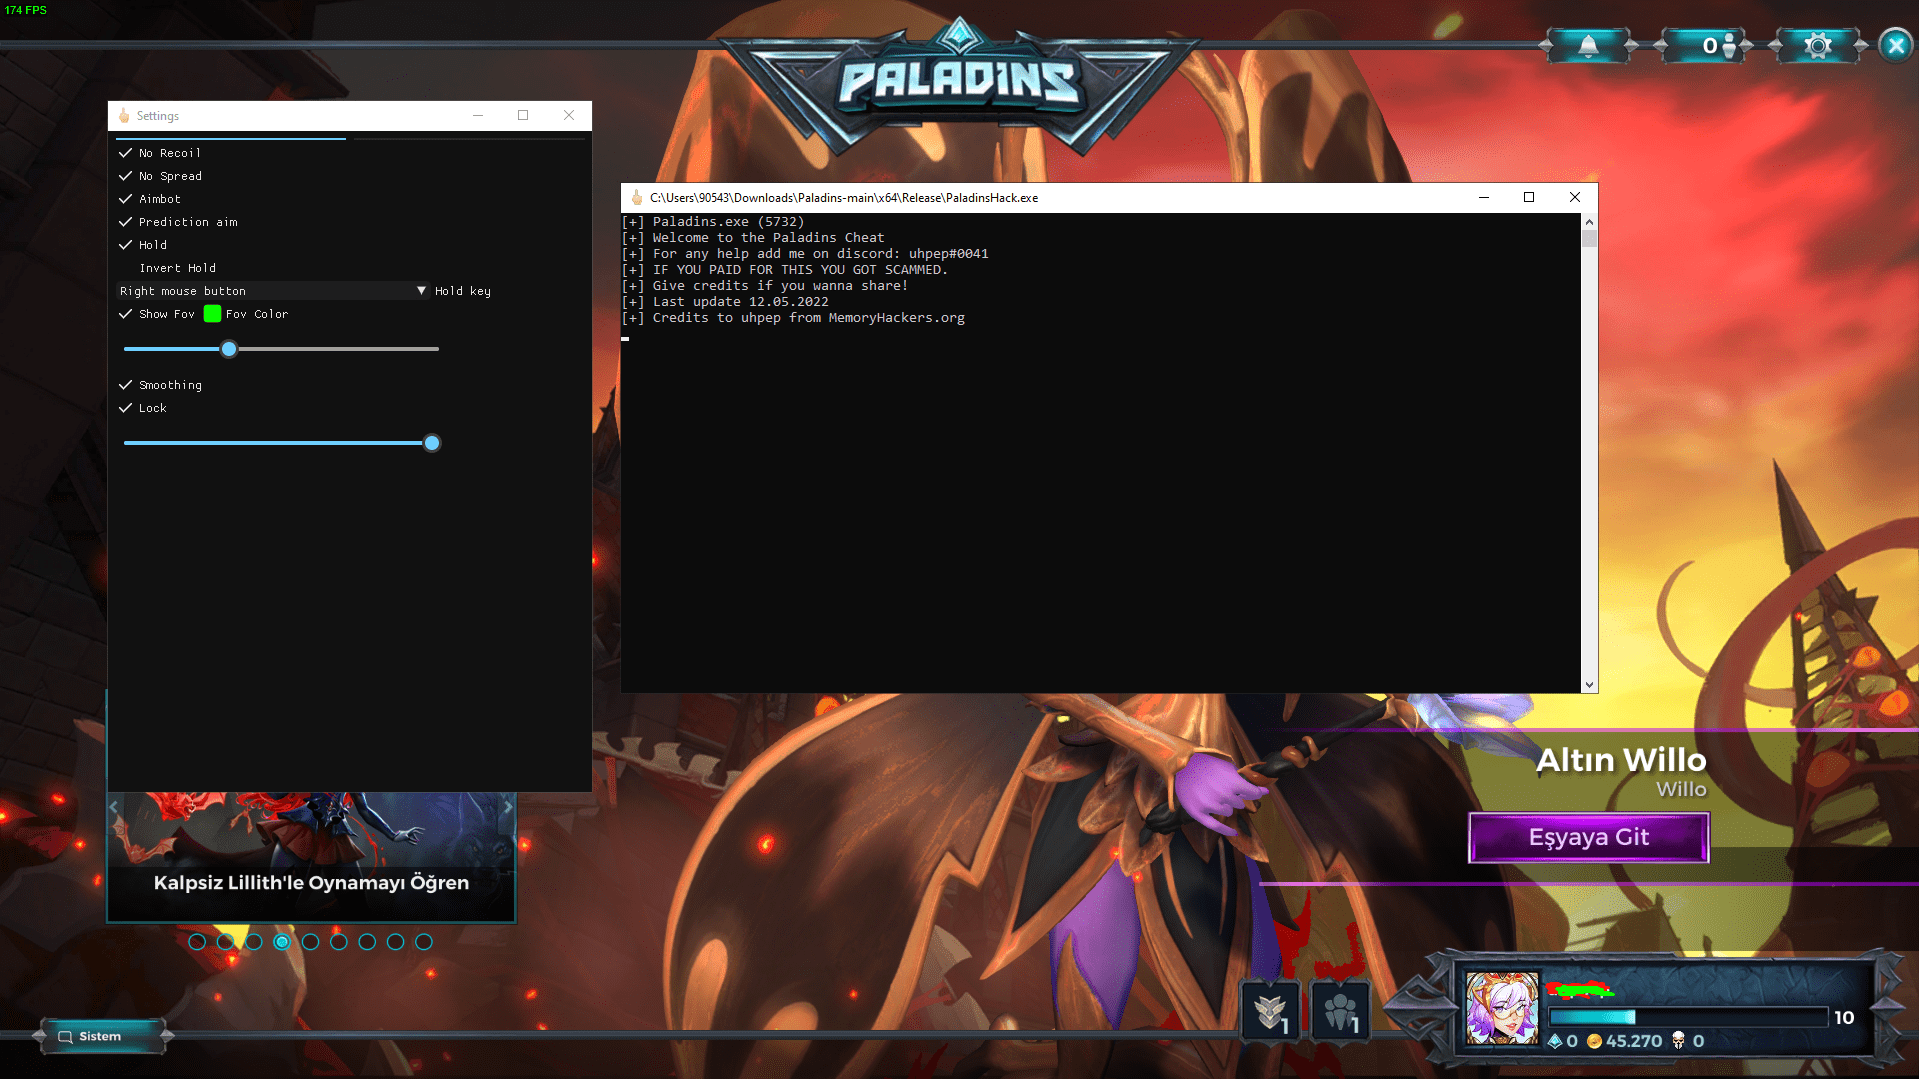This screenshot has width=1919, height=1079.
Task: Turn off the Aimbot checkbox
Action: [126, 199]
